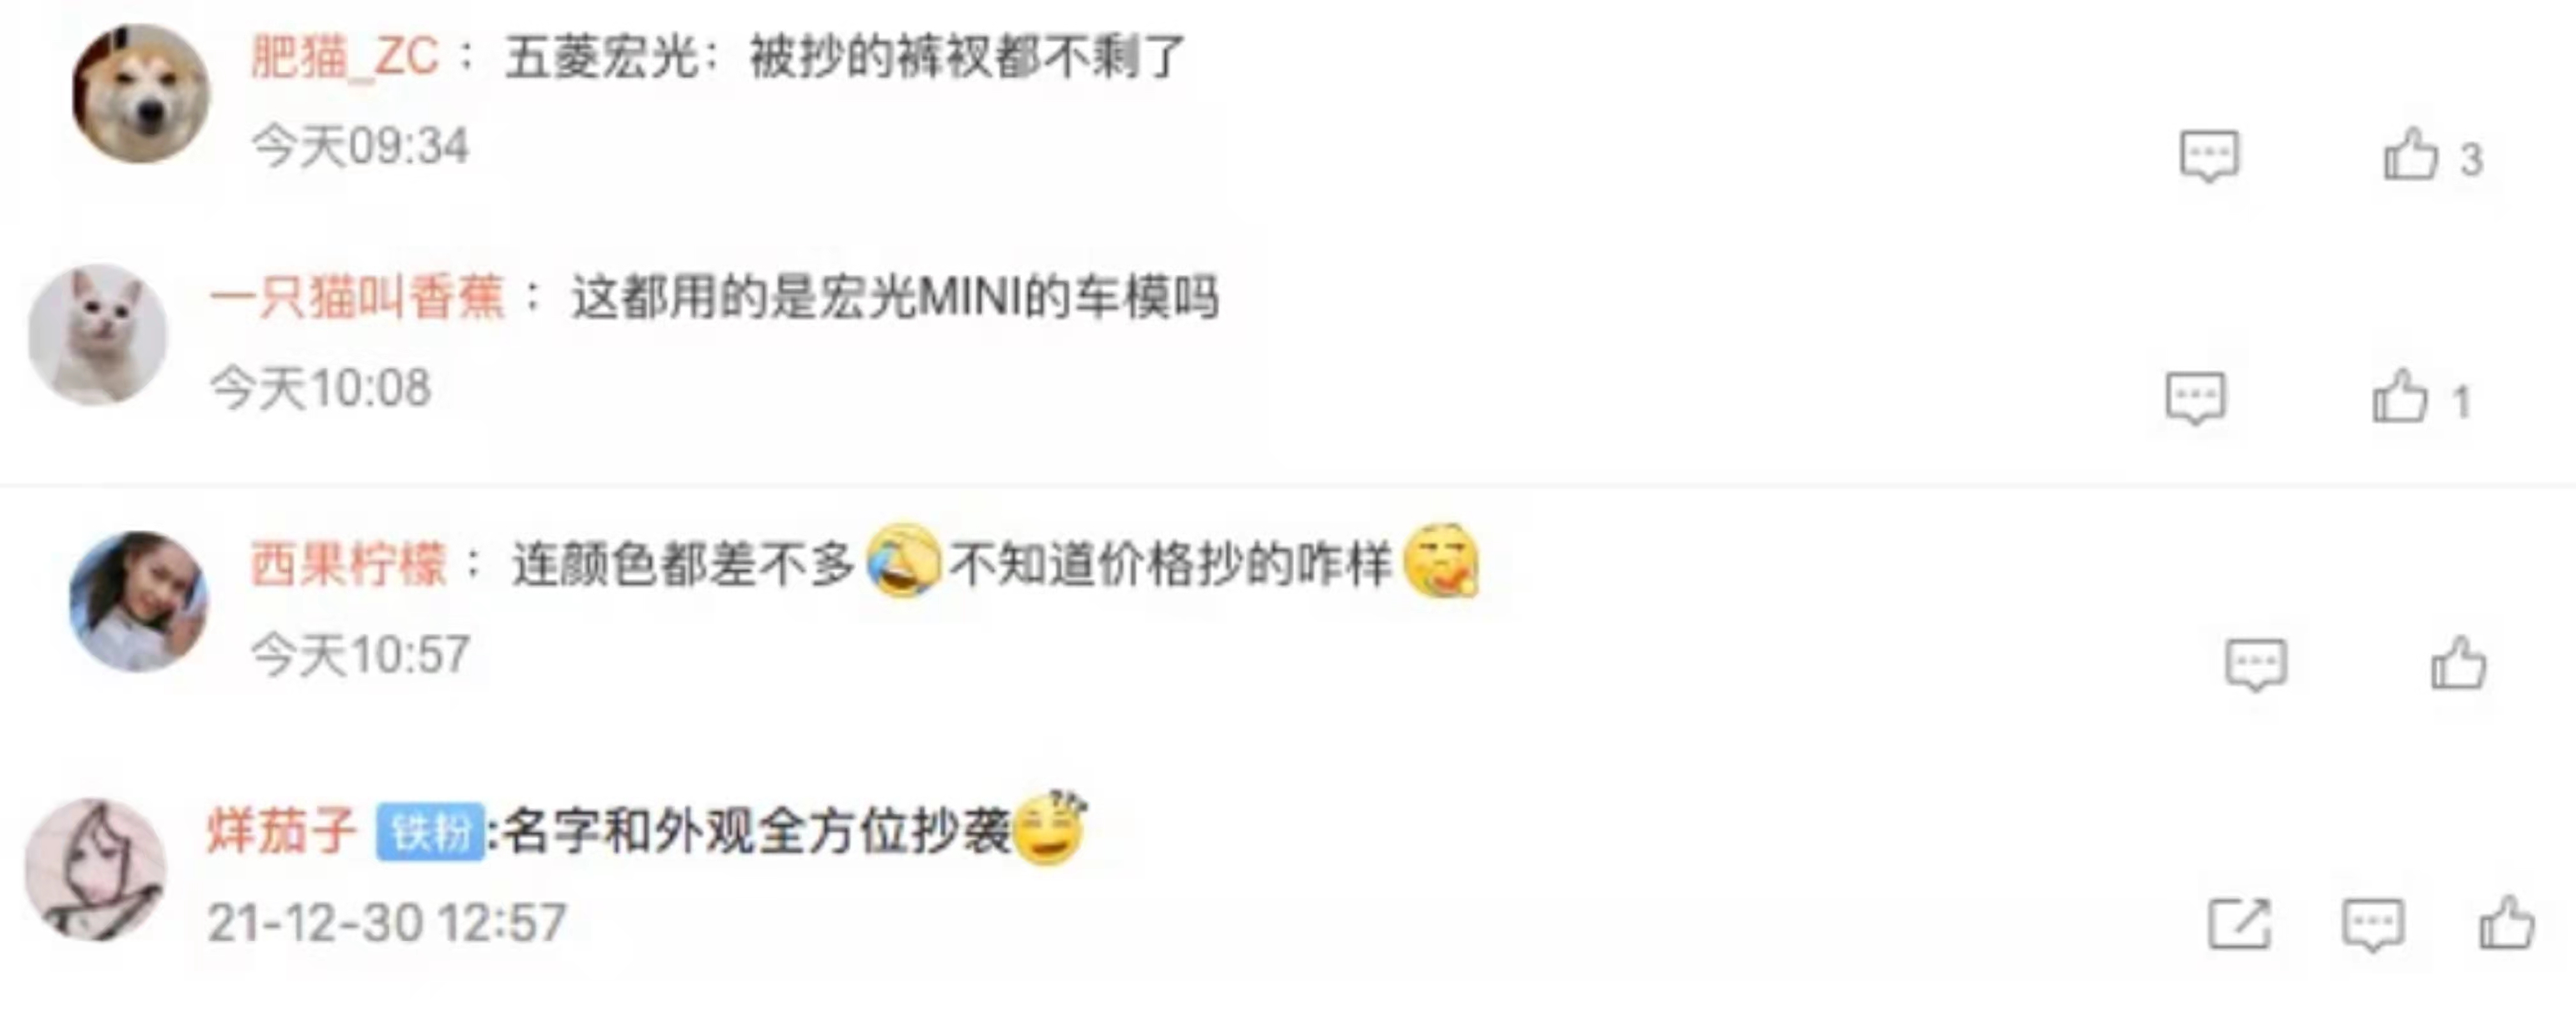2576x1023 pixels.
Task: Click 西果柠檬's girl photo avatar
Action: (x=139, y=601)
